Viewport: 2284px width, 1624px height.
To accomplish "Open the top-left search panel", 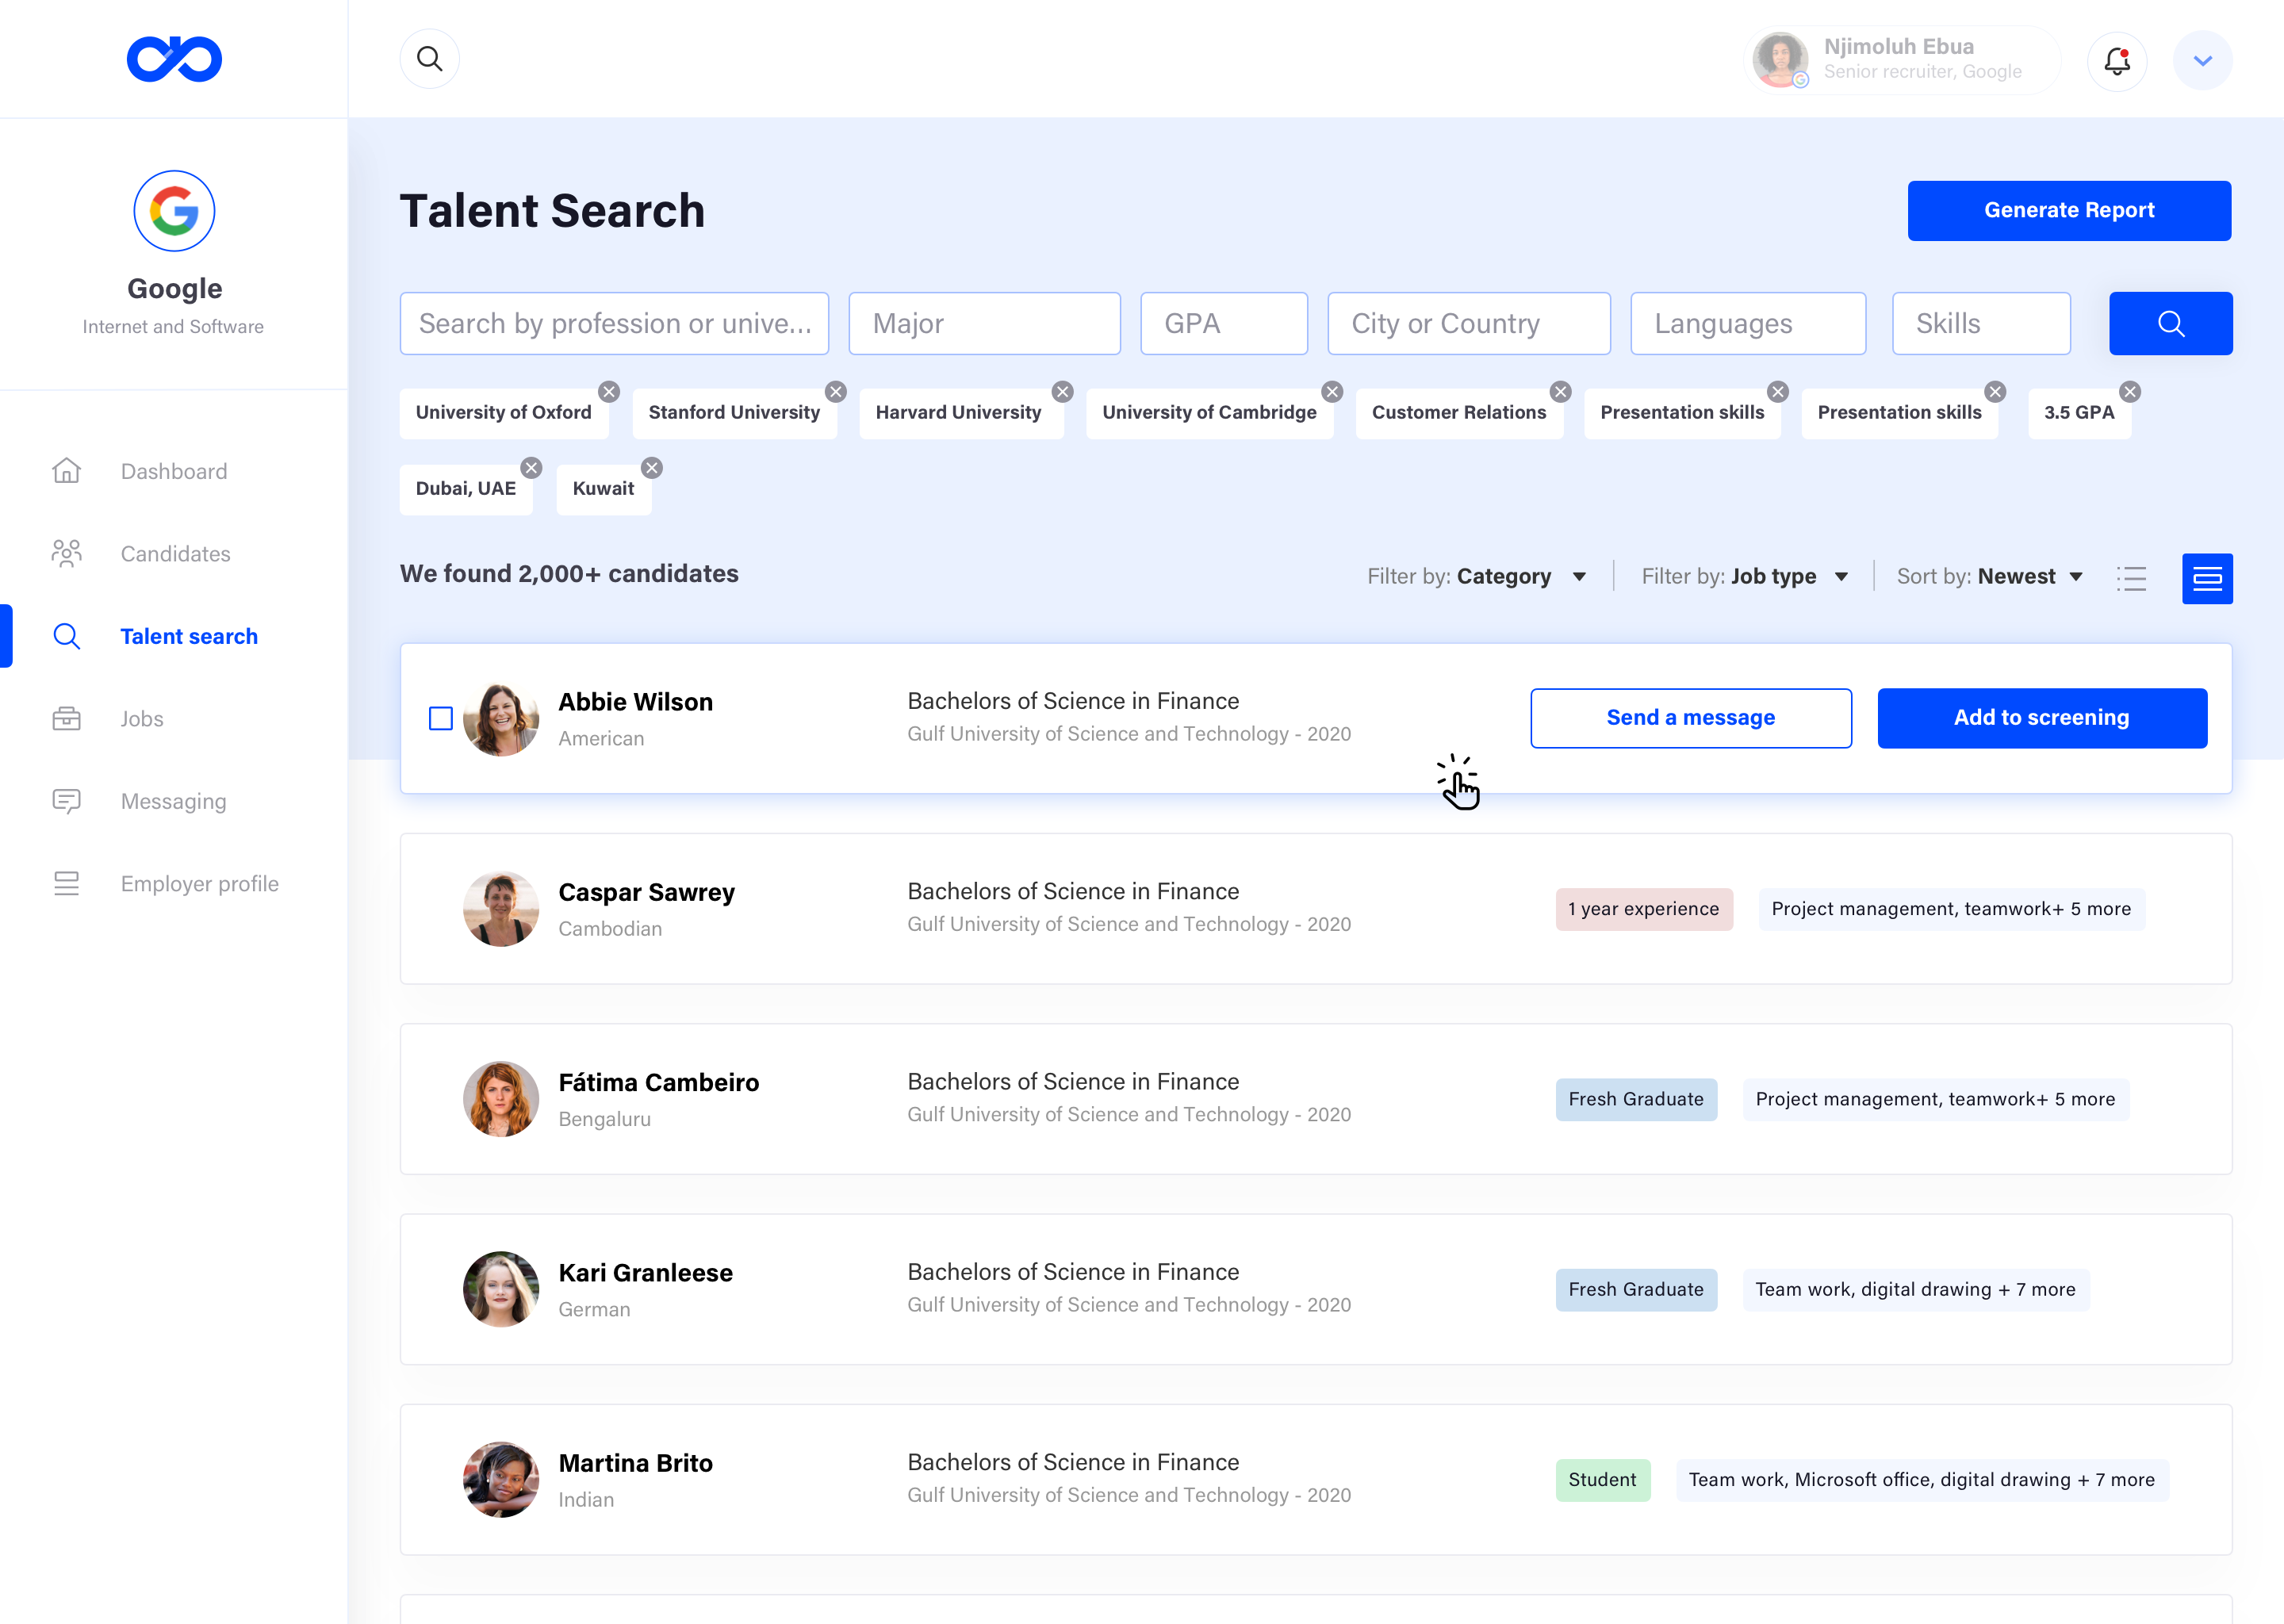I will (x=429, y=58).
